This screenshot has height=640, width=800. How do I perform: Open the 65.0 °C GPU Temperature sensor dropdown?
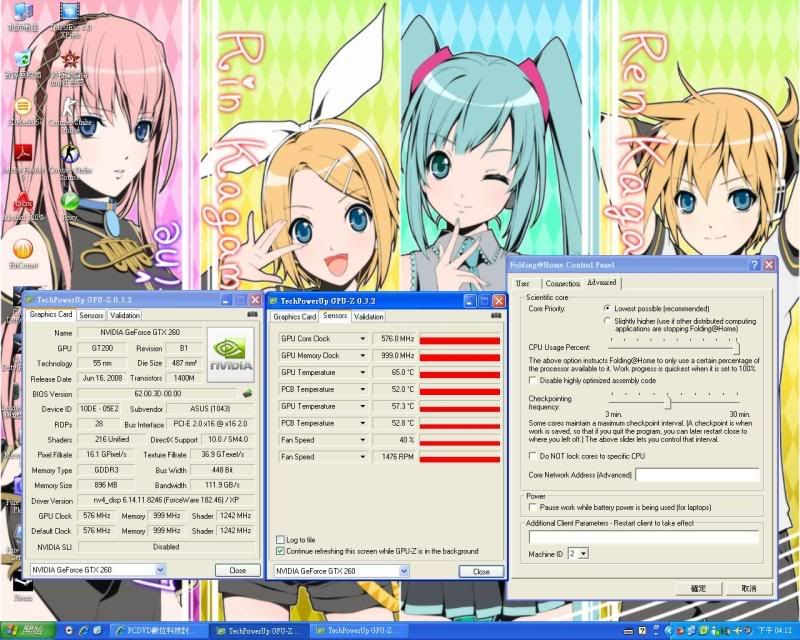coord(362,372)
